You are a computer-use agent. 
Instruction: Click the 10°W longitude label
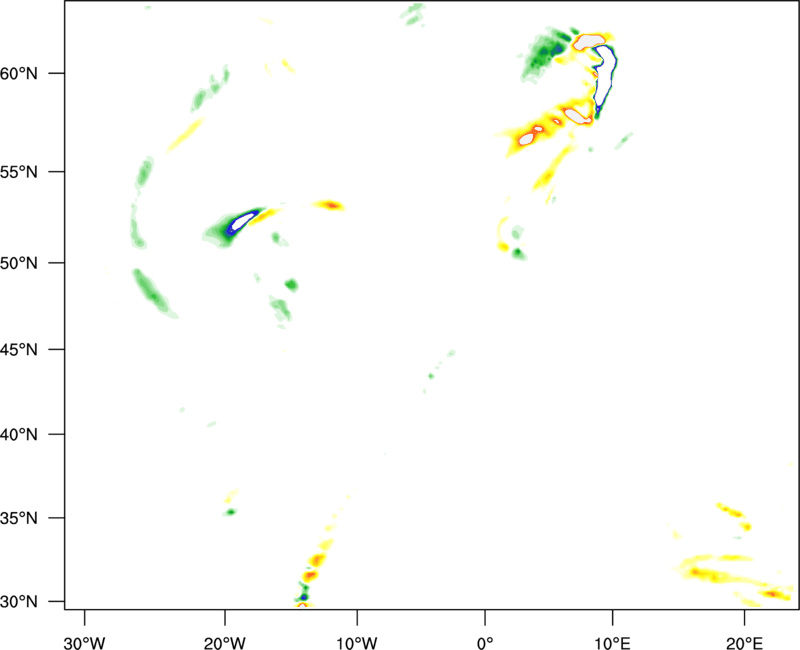click(x=357, y=643)
